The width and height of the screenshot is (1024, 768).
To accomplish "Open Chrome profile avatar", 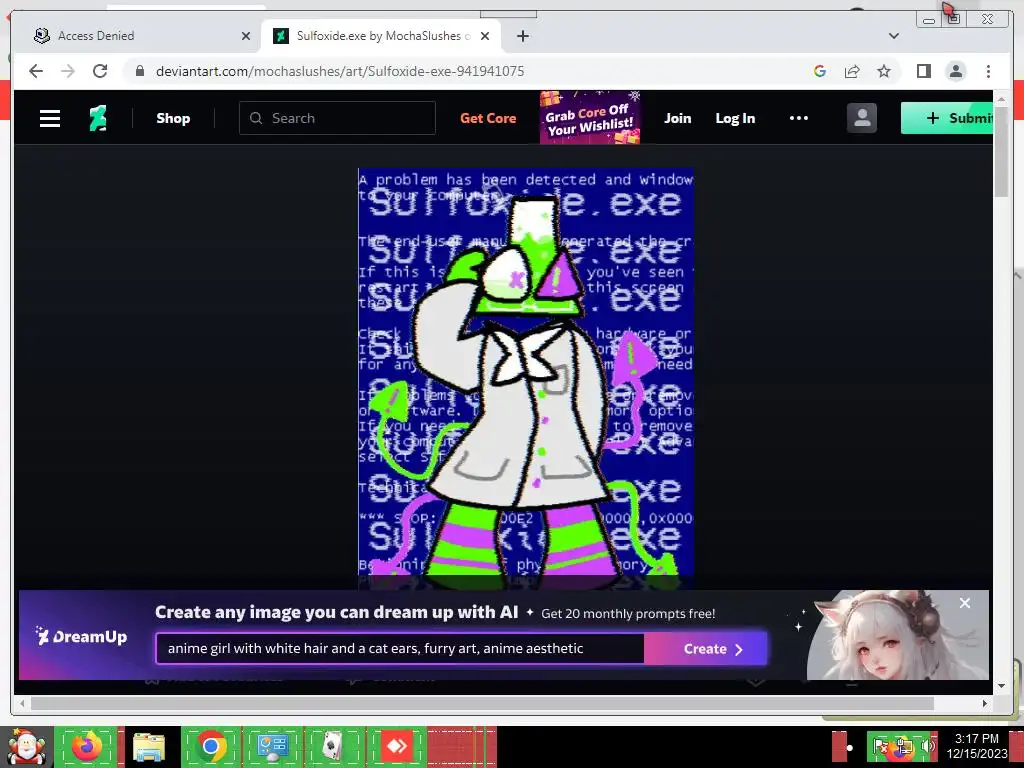I will [x=955, y=71].
